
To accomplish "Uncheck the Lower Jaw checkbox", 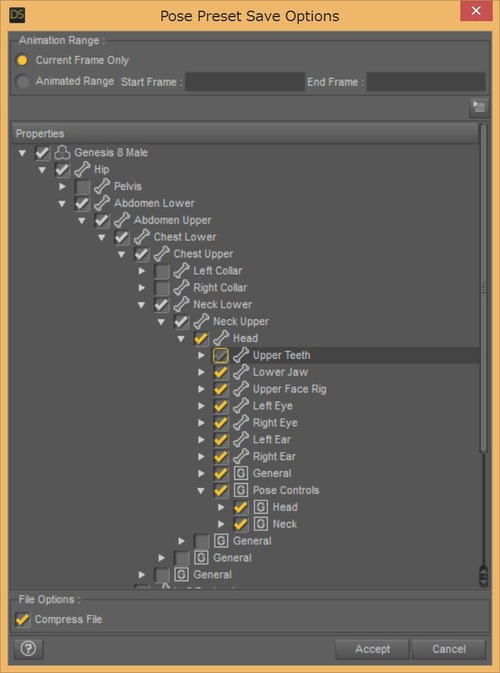I will [x=221, y=372].
